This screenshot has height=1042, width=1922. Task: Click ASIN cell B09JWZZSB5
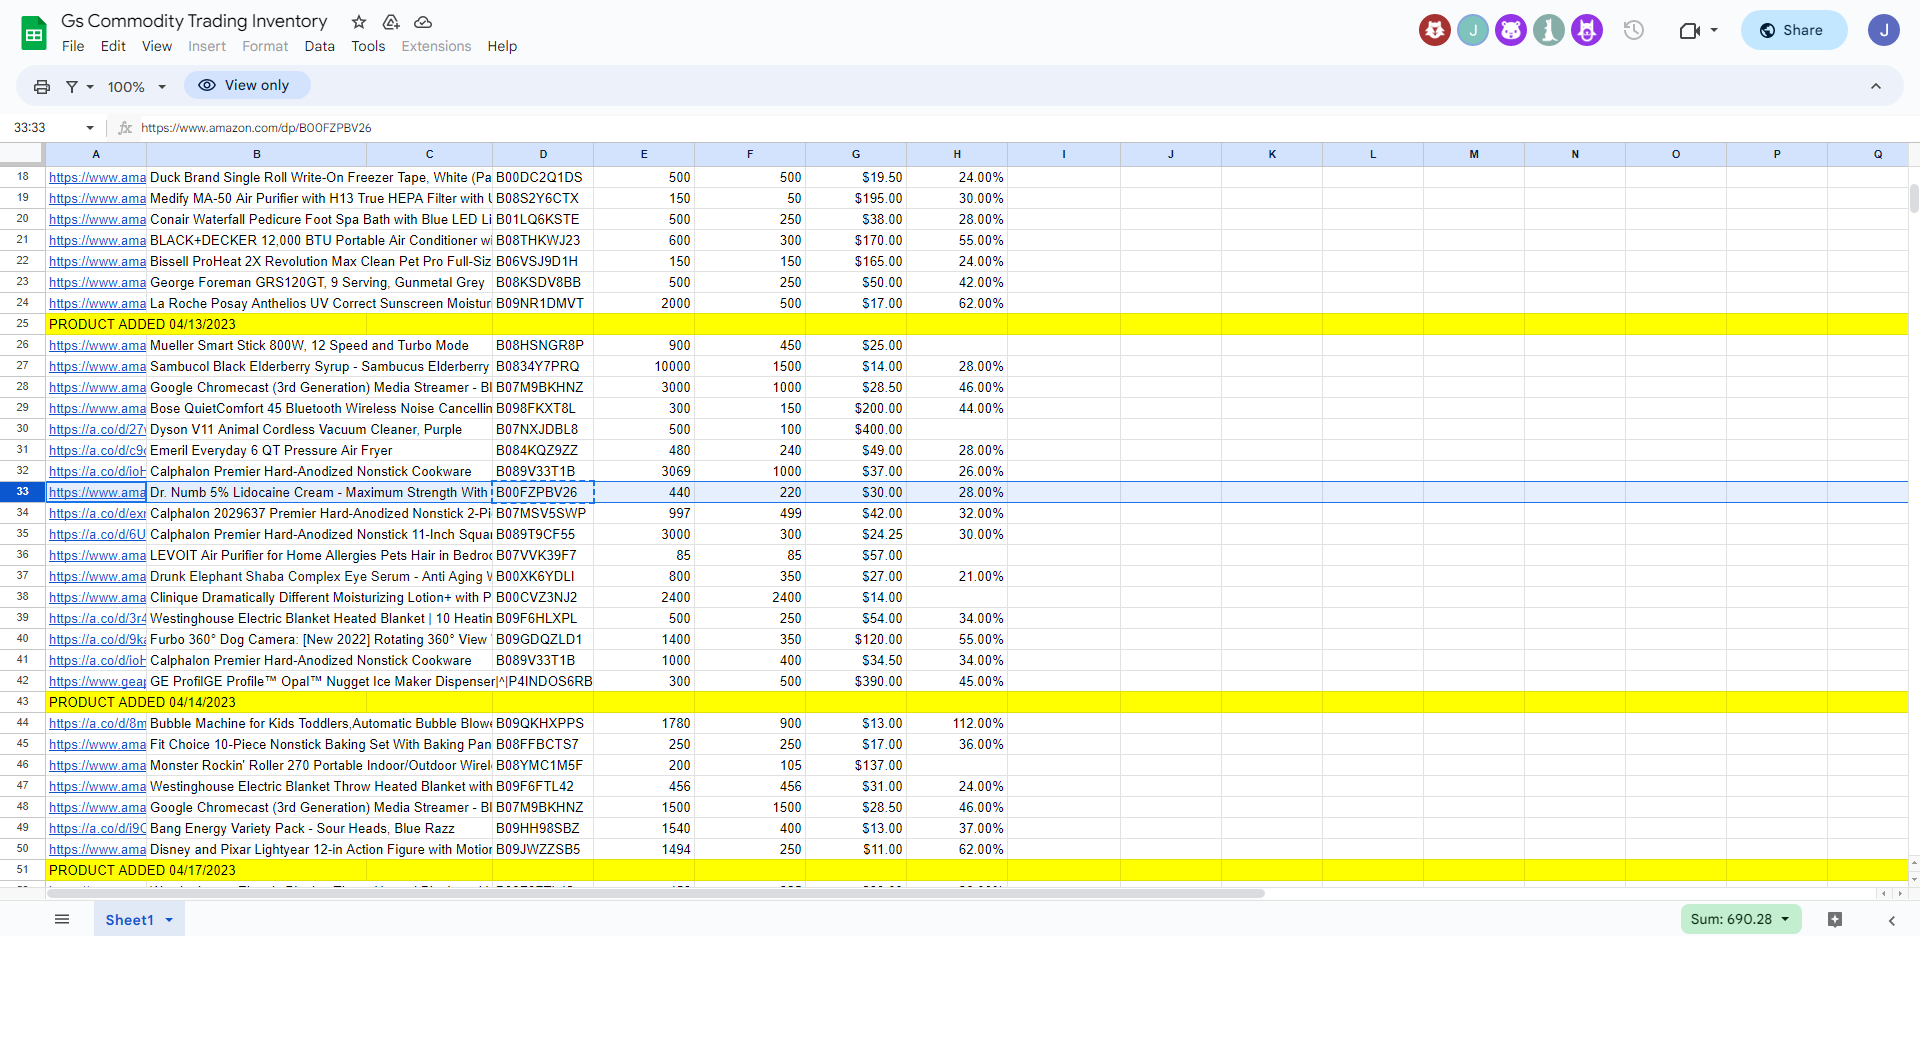543,849
